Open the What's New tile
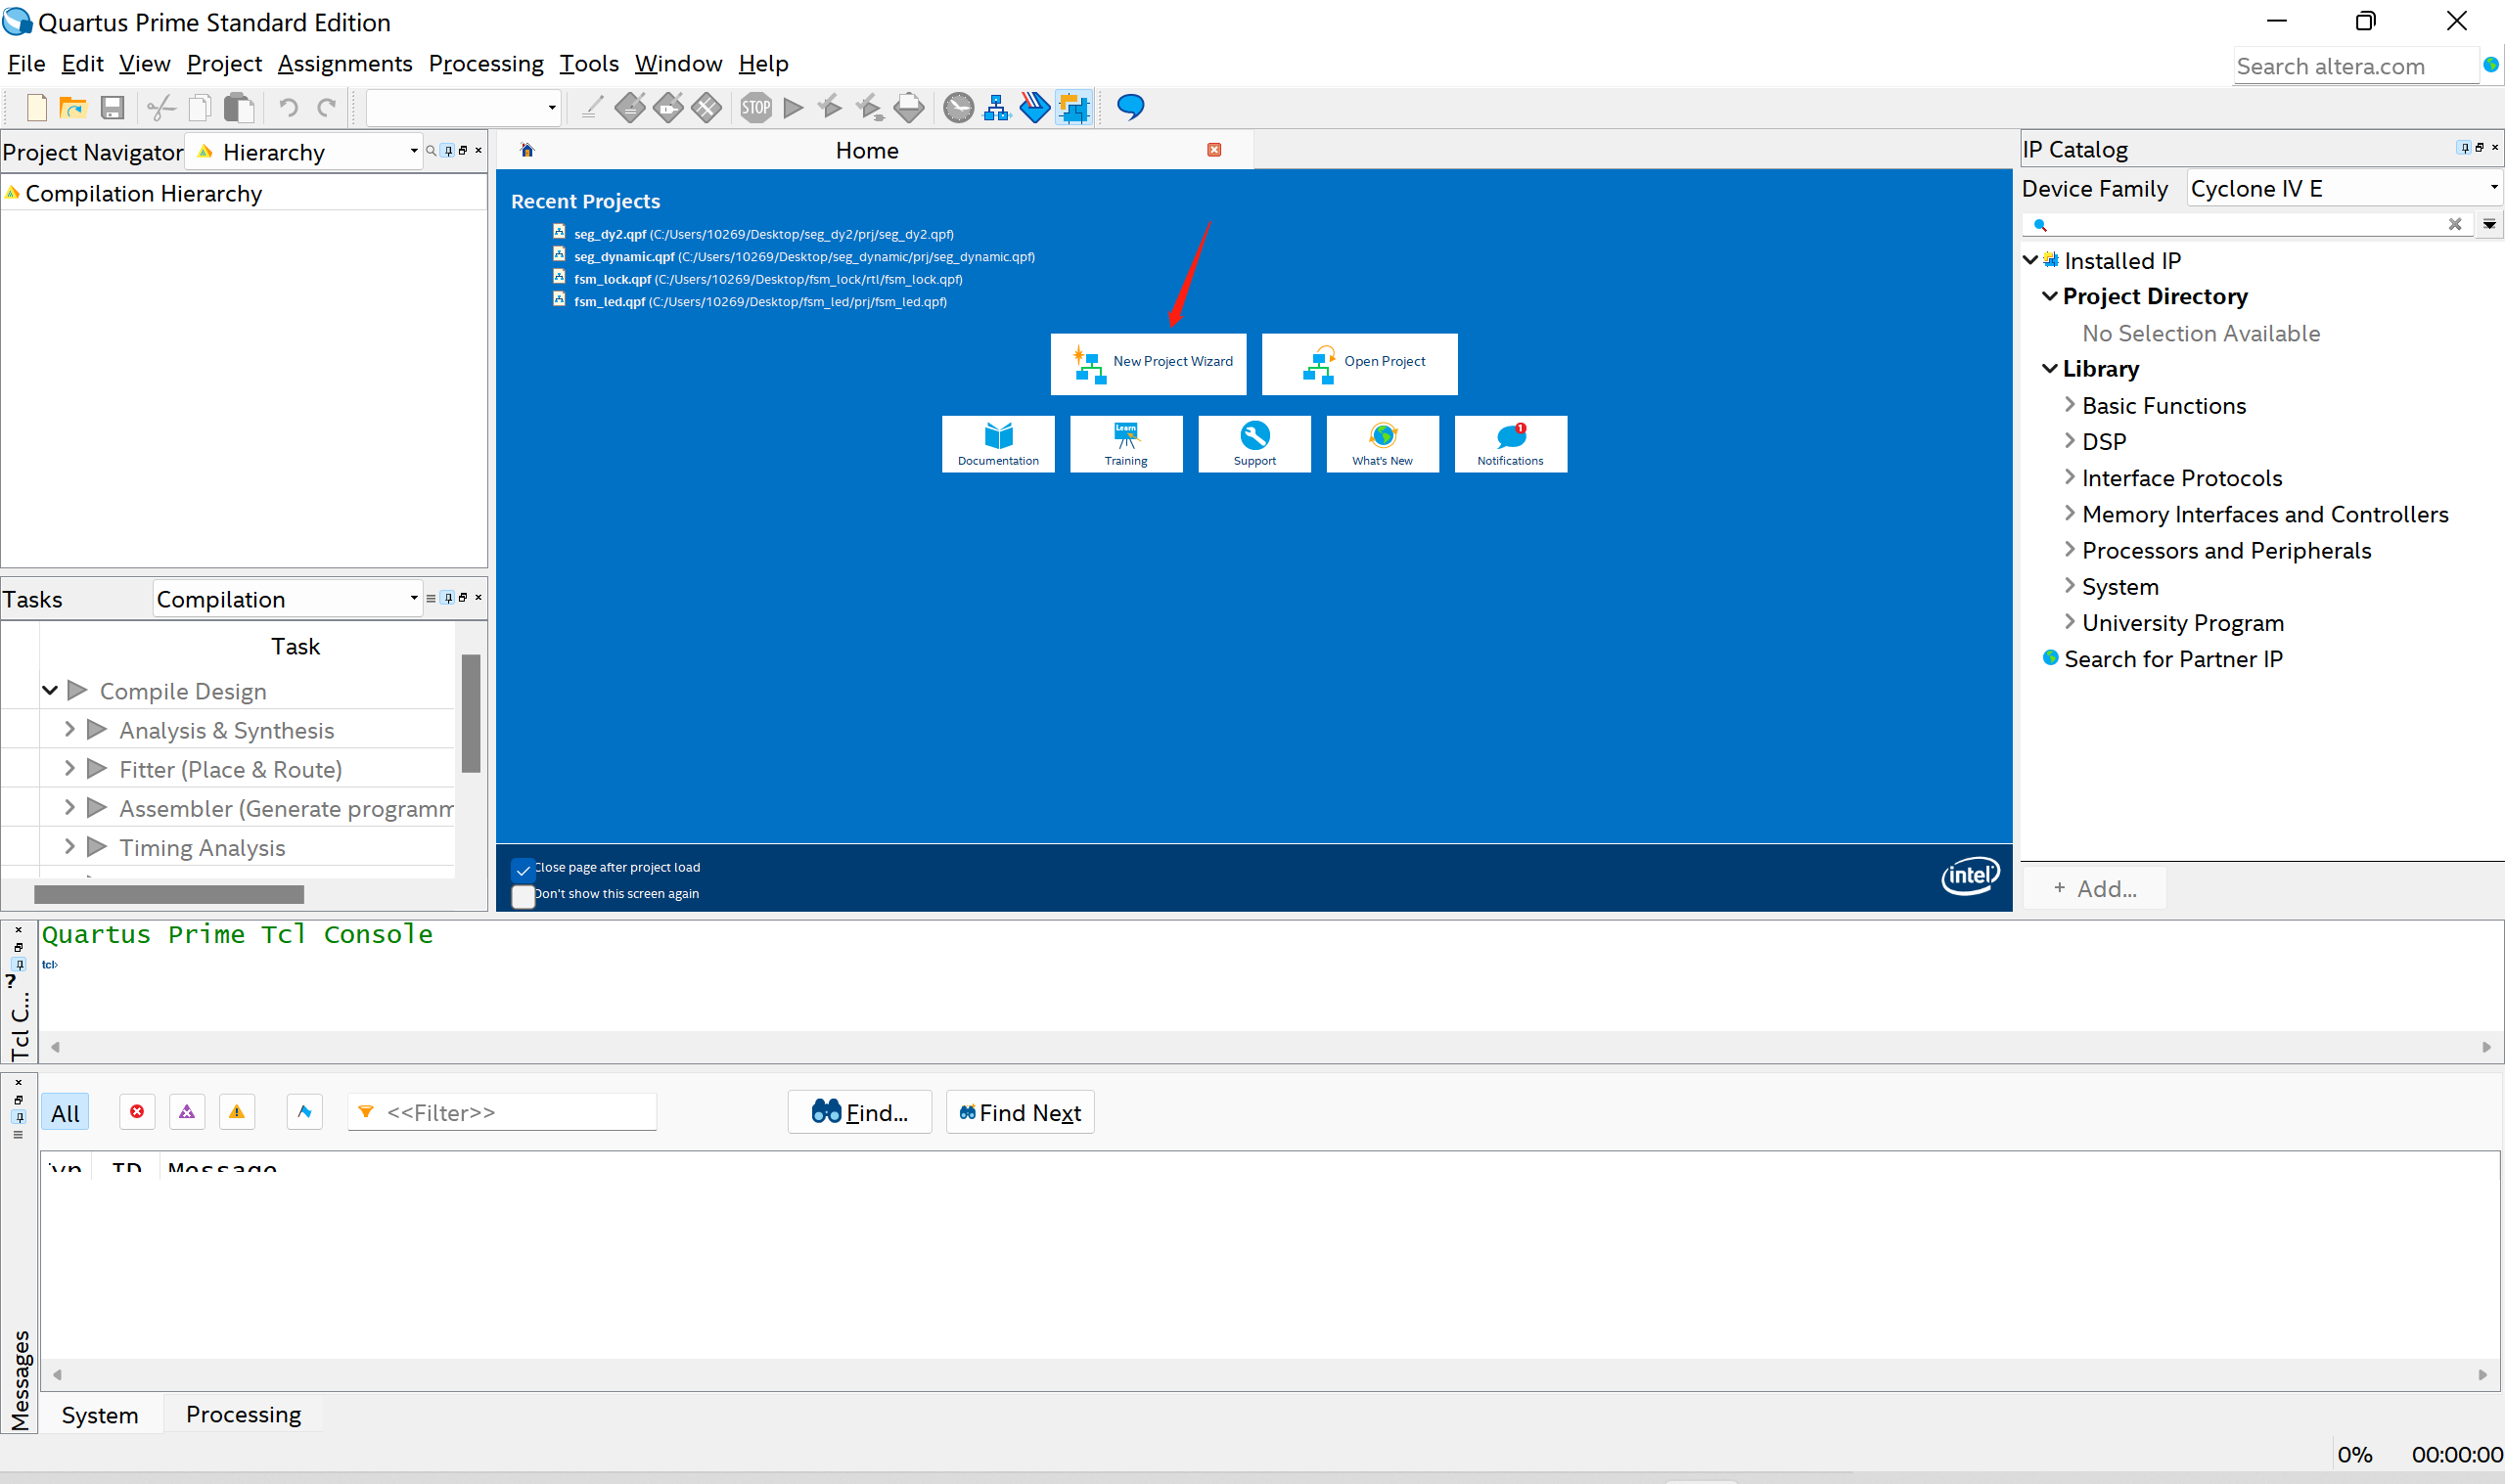The image size is (2505, 1484). click(1382, 444)
